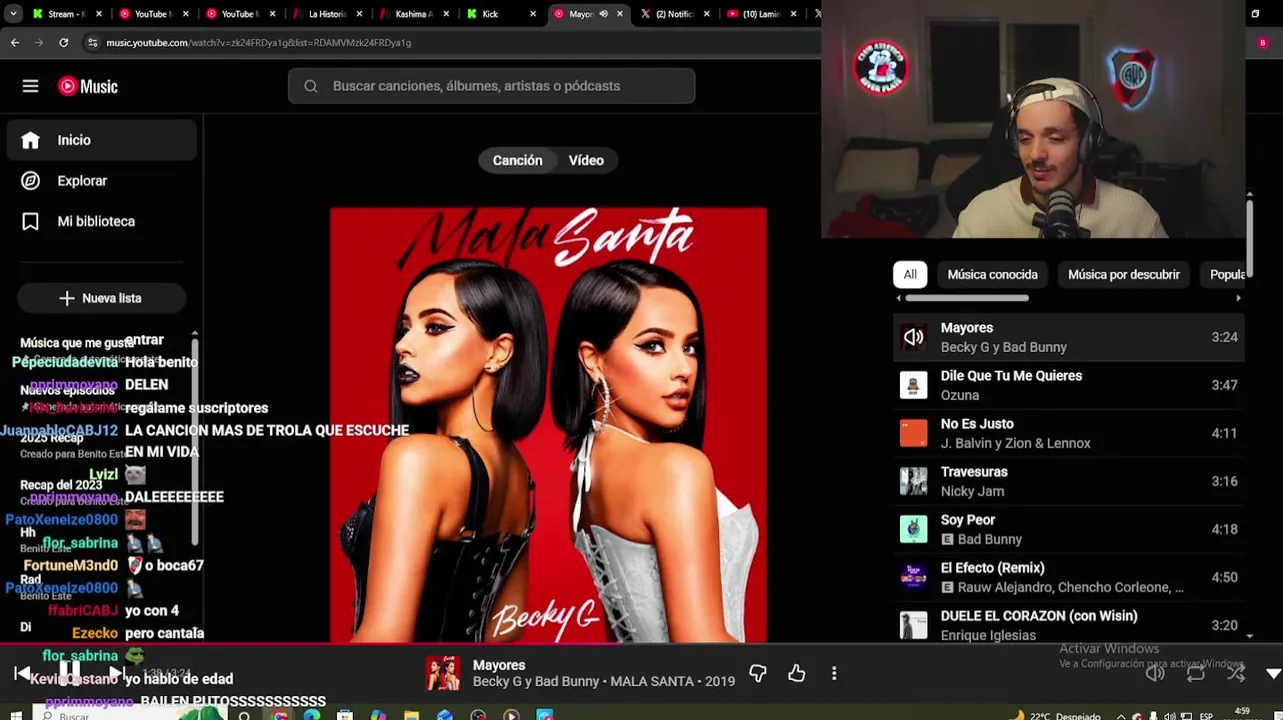Open the hamburger guide menu

pyautogui.click(x=30, y=86)
